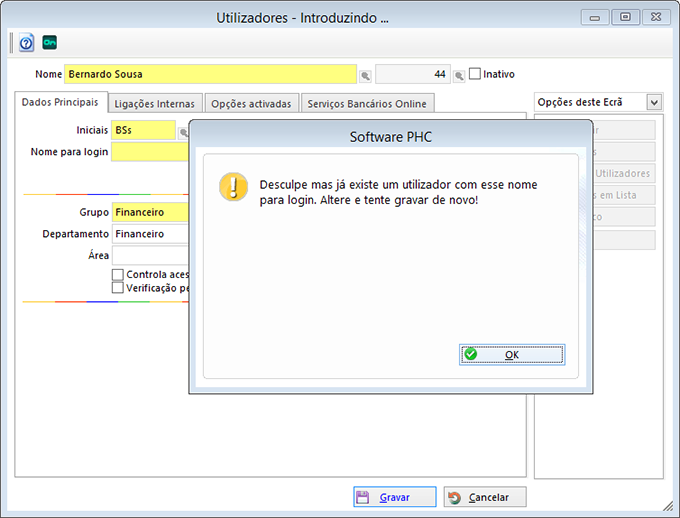Discard changes with Cancelar button
Screen dimensions: 680x518
[485, 497]
